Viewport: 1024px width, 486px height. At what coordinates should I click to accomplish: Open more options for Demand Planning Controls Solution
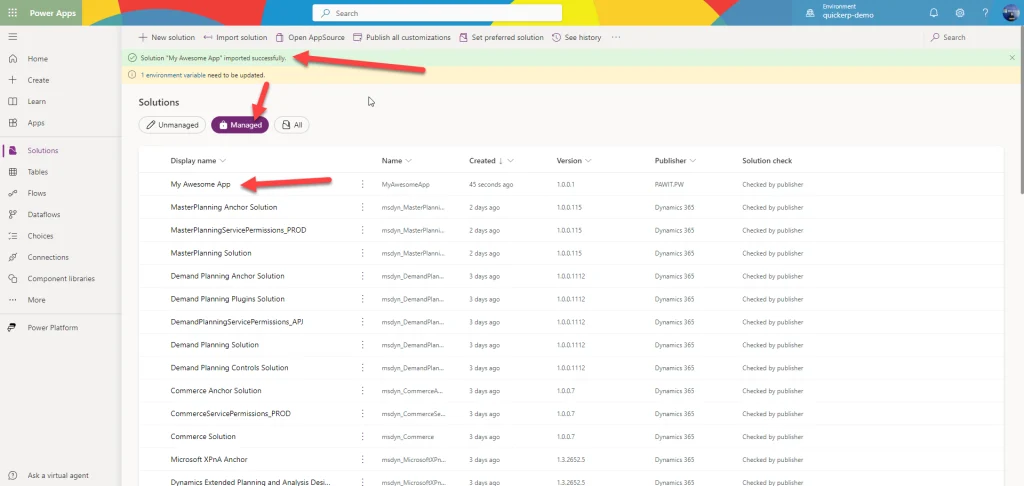[362, 368]
